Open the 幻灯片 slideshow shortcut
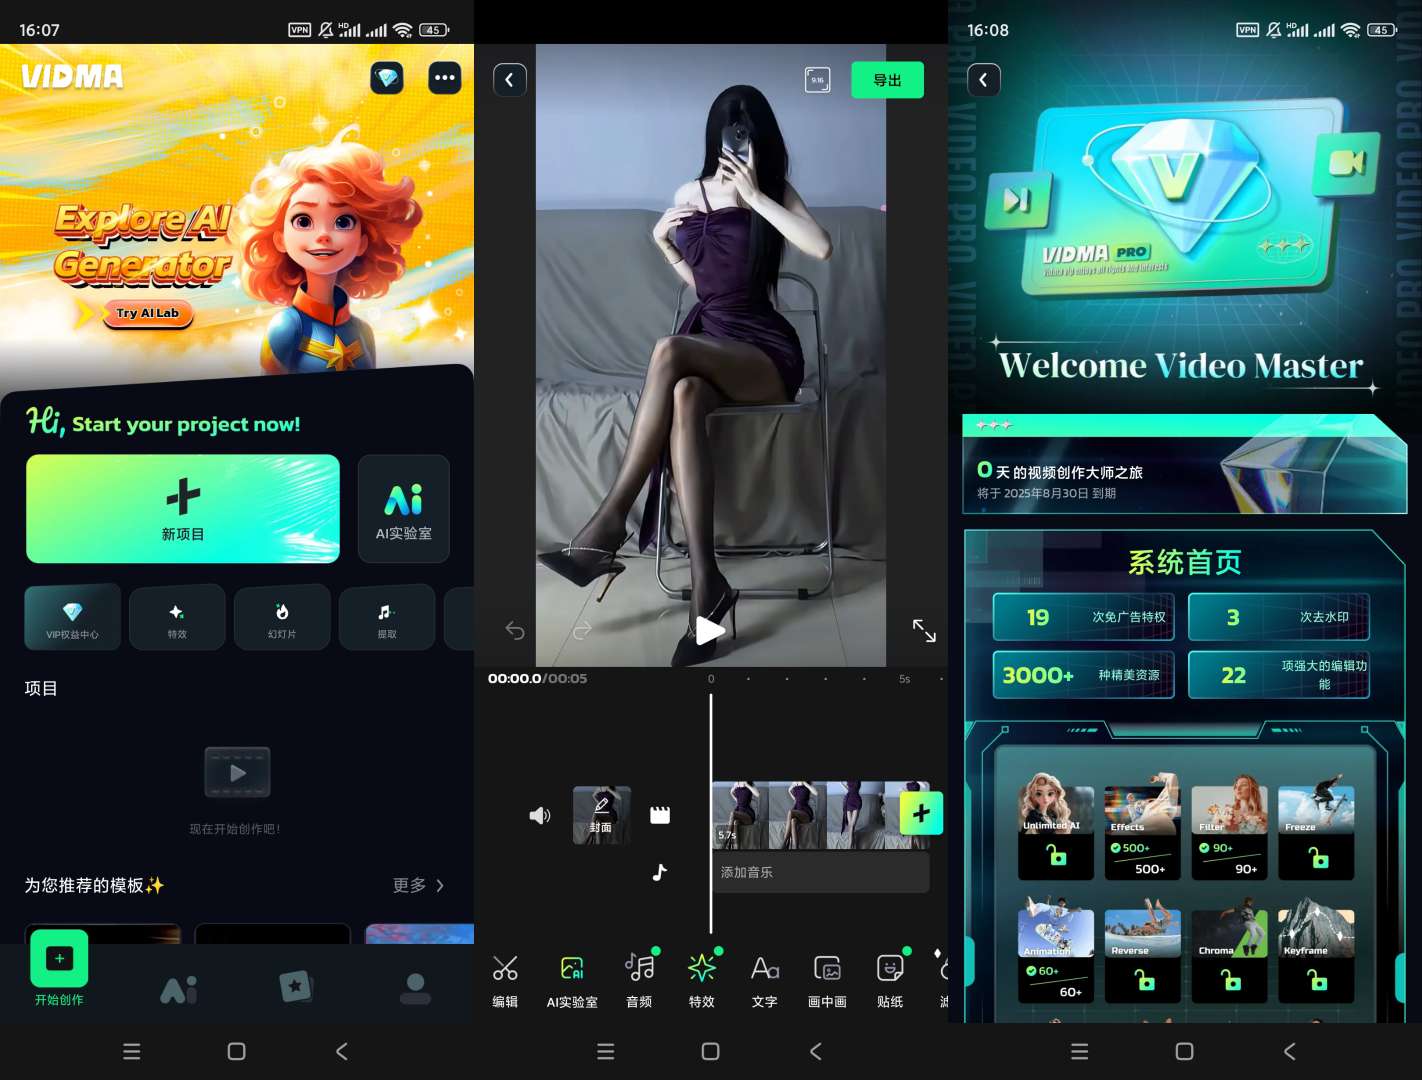 [x=282, y=618]
